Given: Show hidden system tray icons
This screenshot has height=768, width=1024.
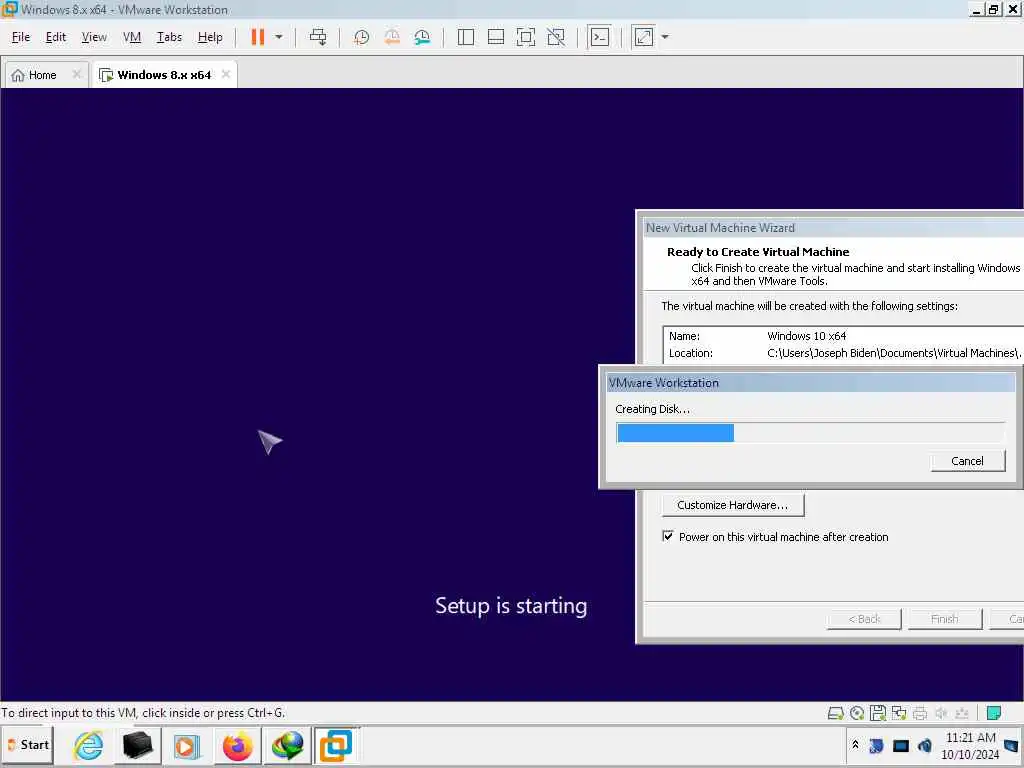Looking at the screenshot, I should point(856,744).
